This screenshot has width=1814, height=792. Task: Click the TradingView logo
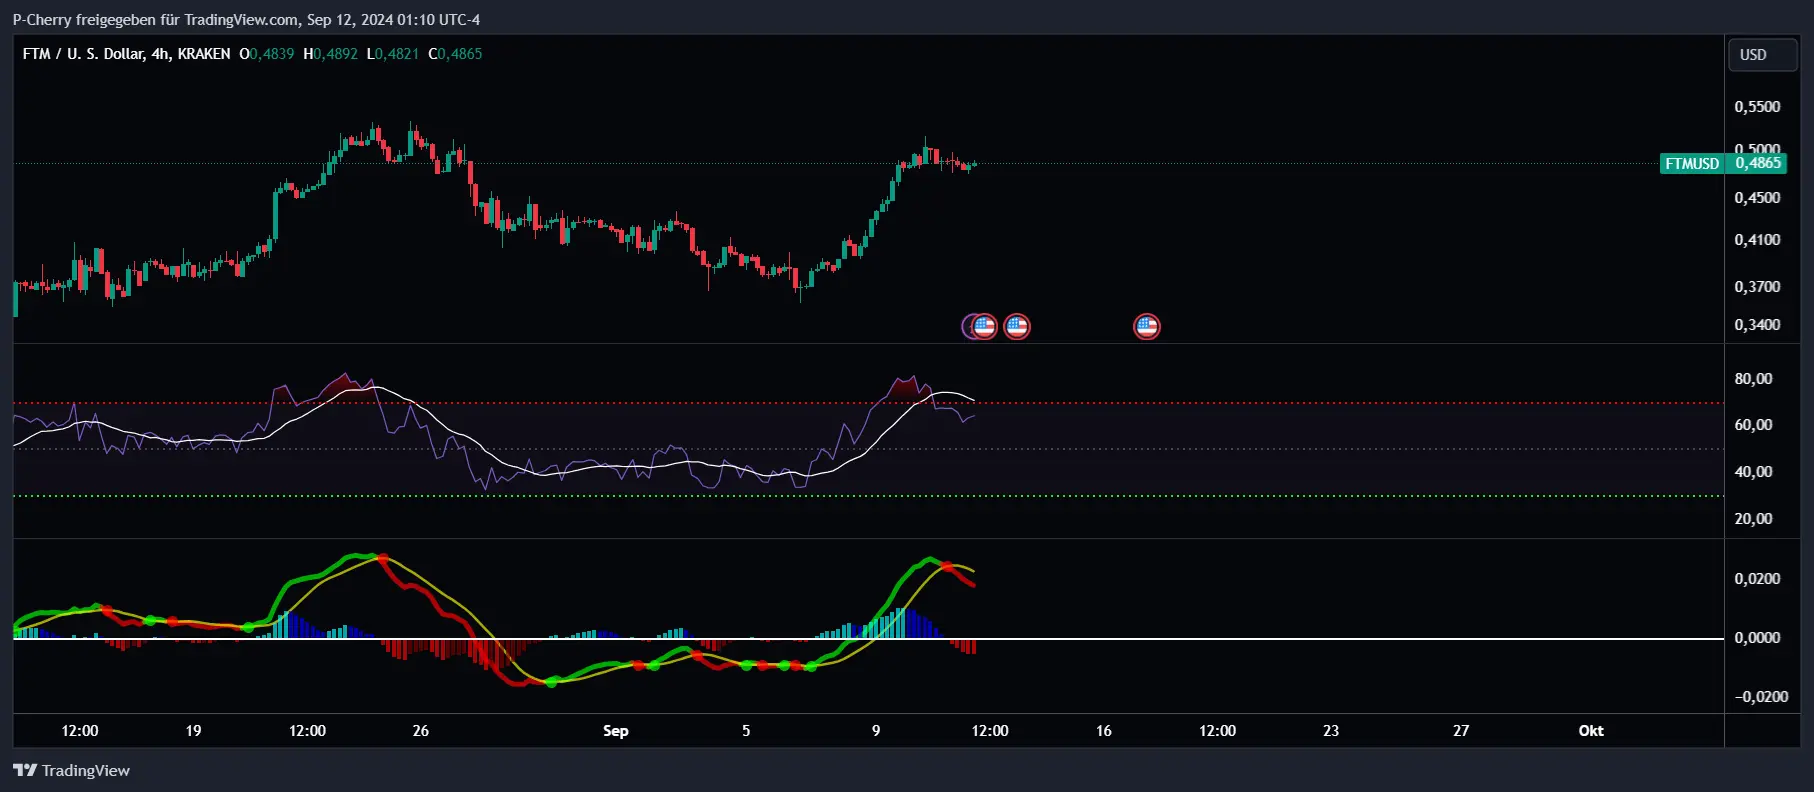(71, 770)
